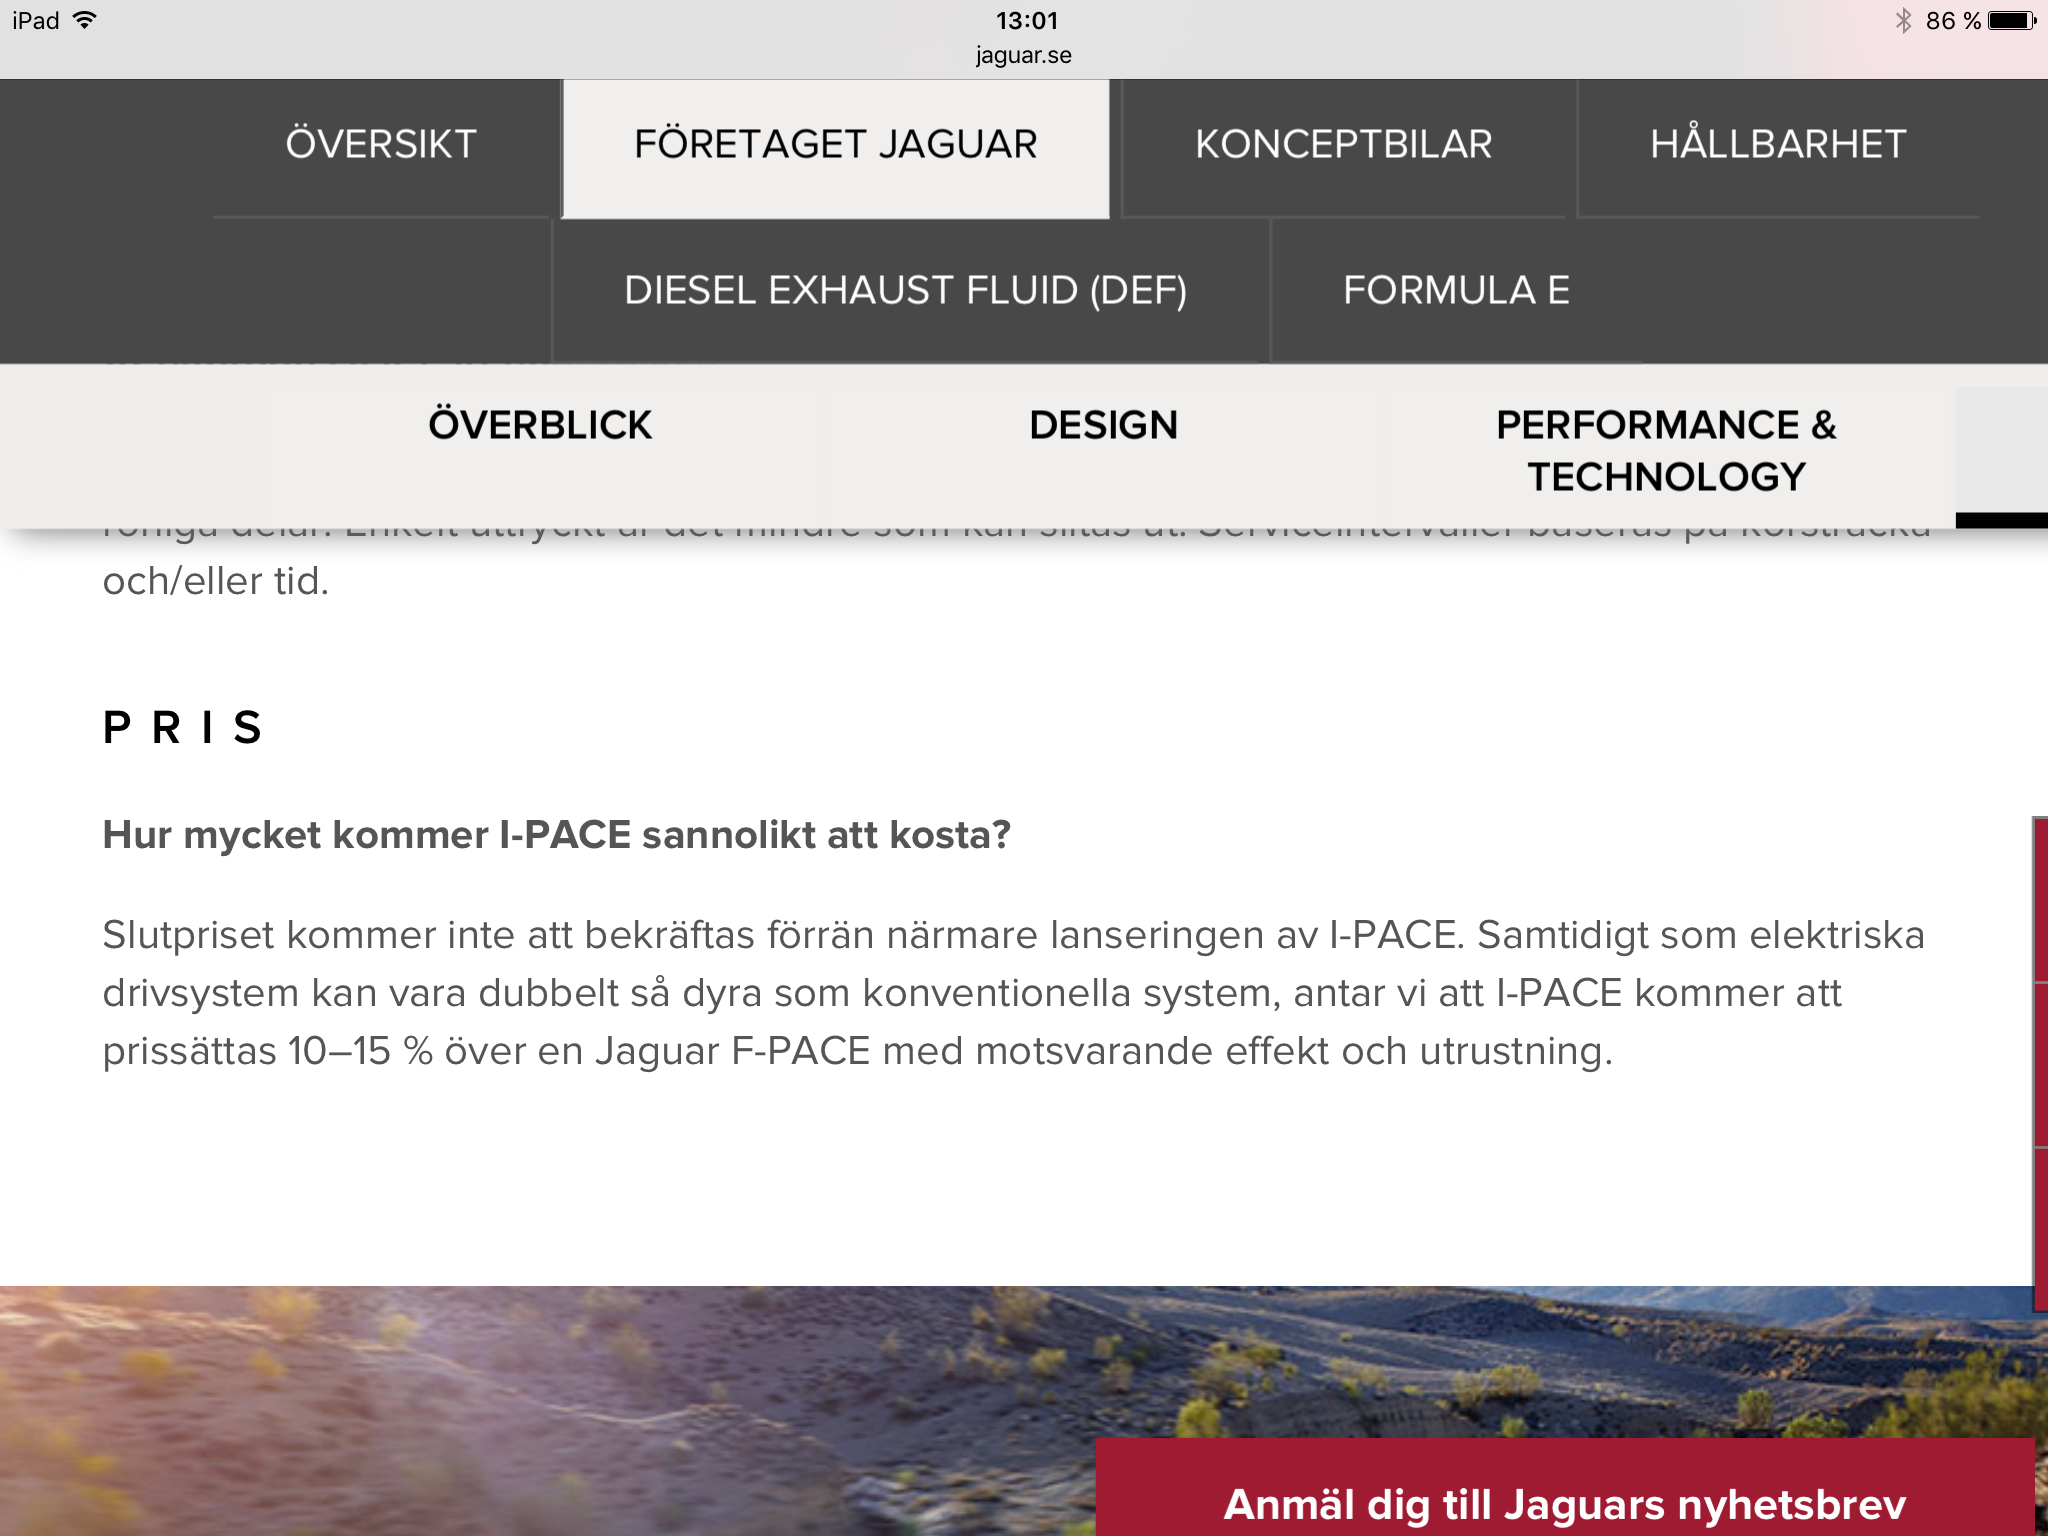
Task: Click Anmäl dig till Jaguars nyhetsbrev button
Action: (1565, 1502)
